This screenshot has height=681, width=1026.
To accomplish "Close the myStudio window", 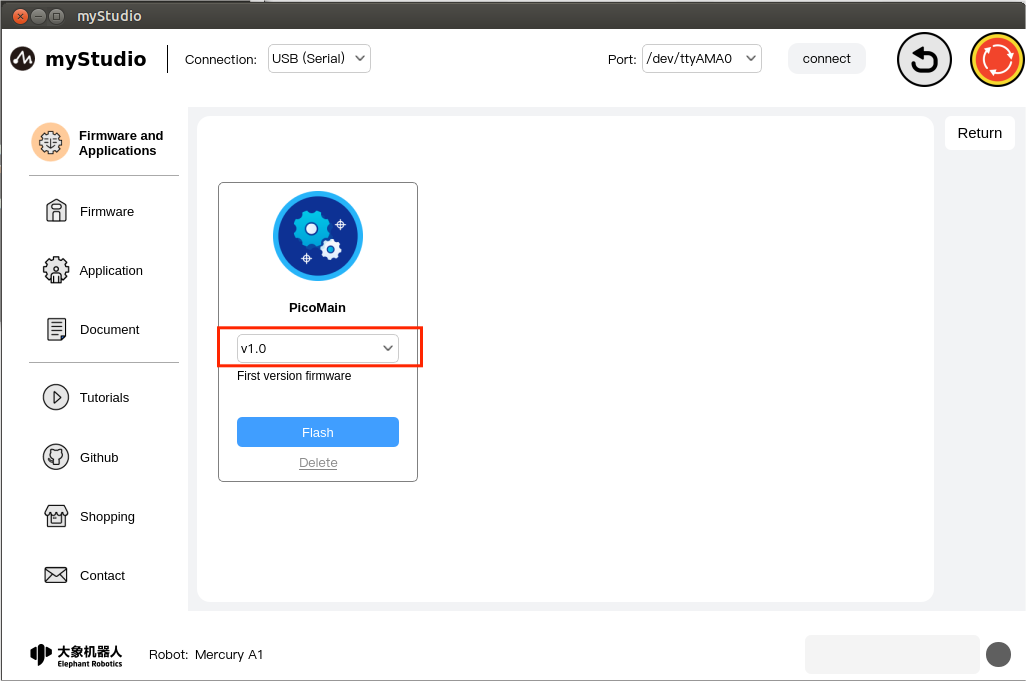I will 20,16.
